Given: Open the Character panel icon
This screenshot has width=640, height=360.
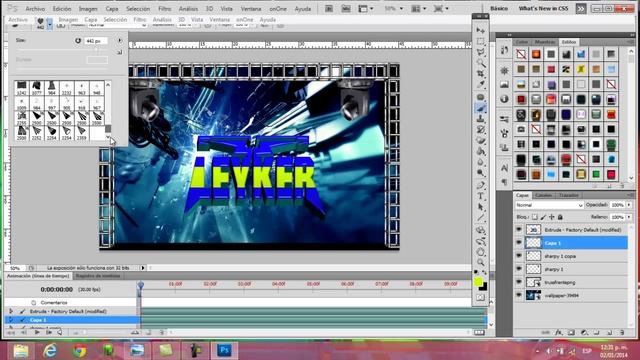Looking at the screenshot, I should (504, 168).
